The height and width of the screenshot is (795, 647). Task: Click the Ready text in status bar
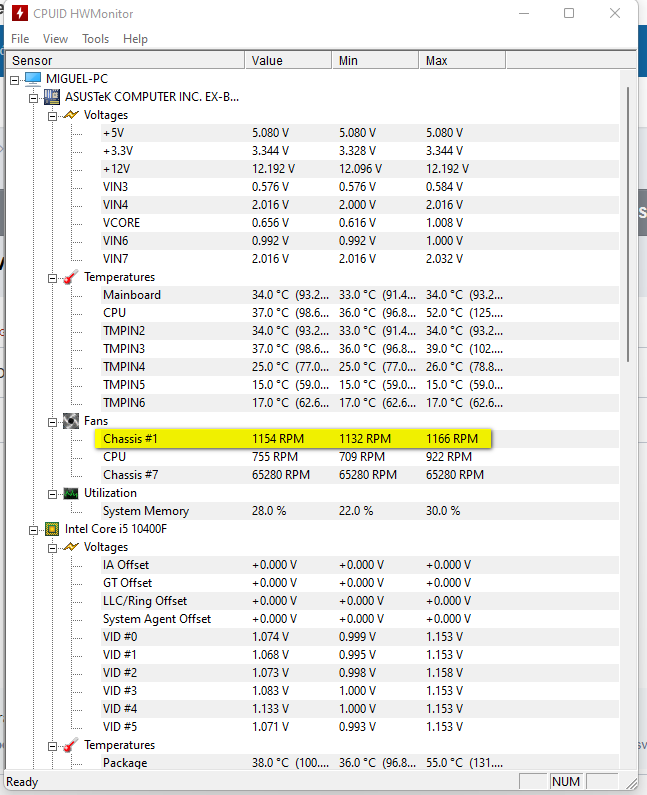click(22, 782)
